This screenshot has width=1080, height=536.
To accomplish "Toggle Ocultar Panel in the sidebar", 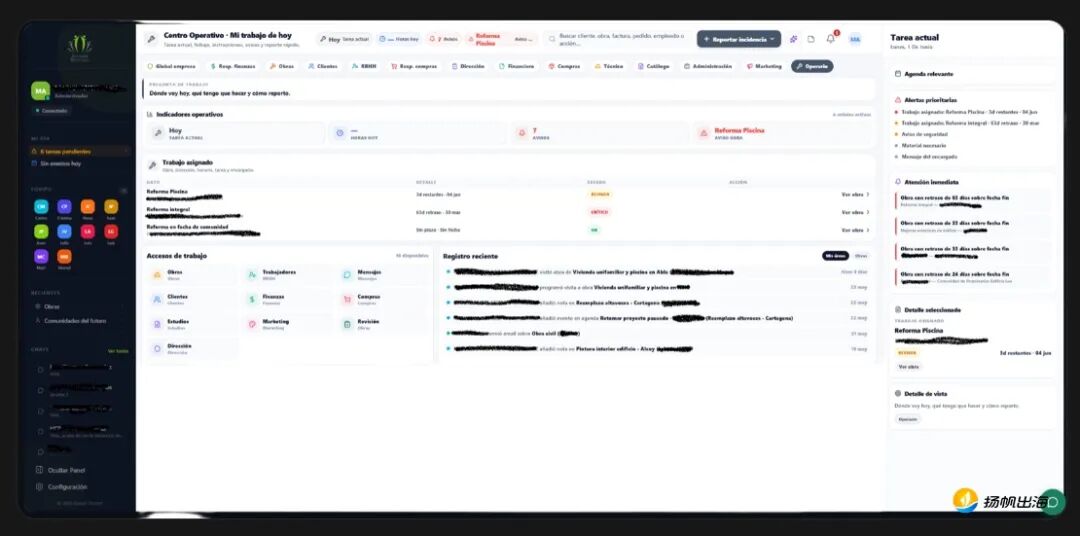I will coord(60,471).
